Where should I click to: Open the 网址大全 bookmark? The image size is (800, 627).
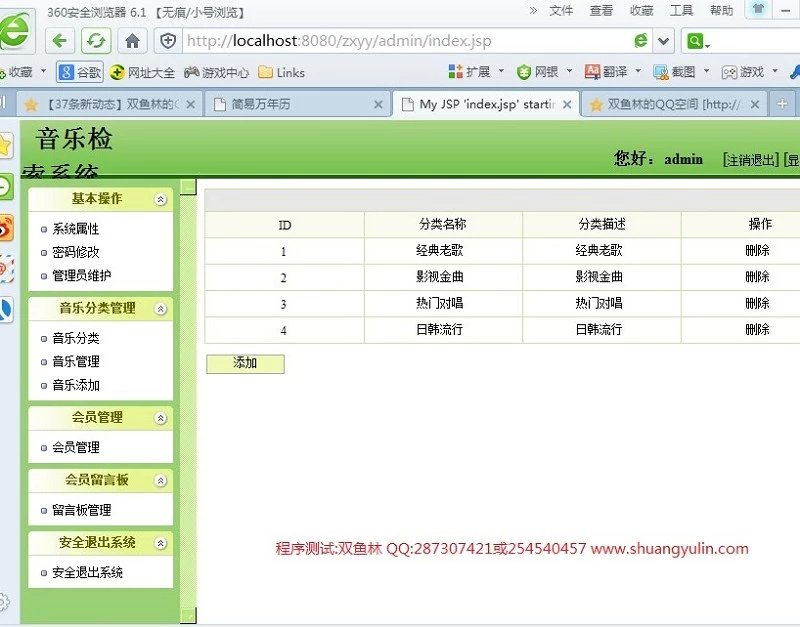pos(142,72)
